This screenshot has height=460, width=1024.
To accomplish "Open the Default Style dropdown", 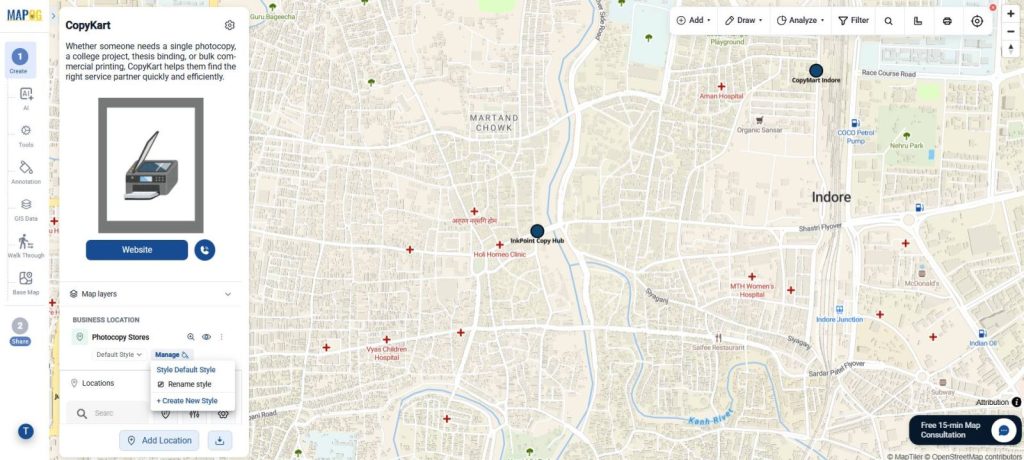I will pos(119,355).
